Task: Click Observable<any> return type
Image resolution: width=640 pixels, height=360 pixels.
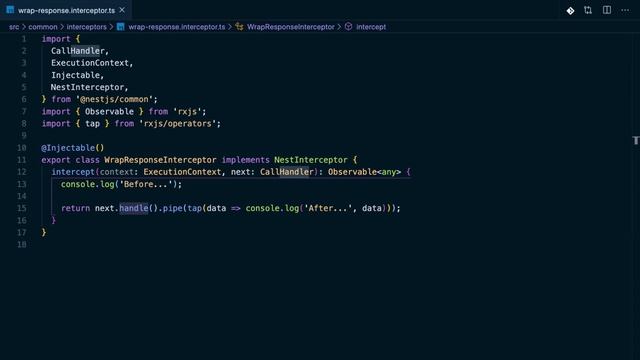Action: point(364,172)
